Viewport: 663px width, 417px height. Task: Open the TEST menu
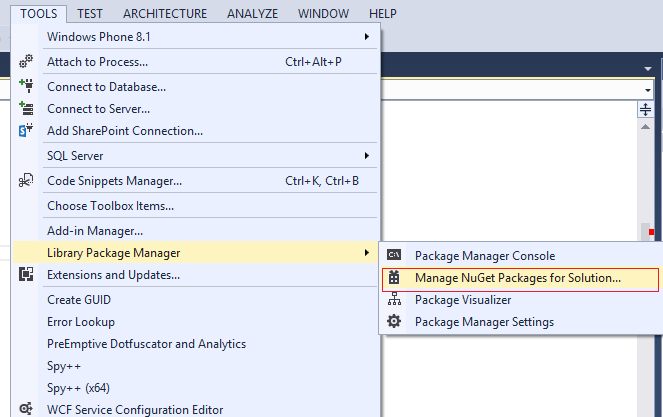coord(90,14)
